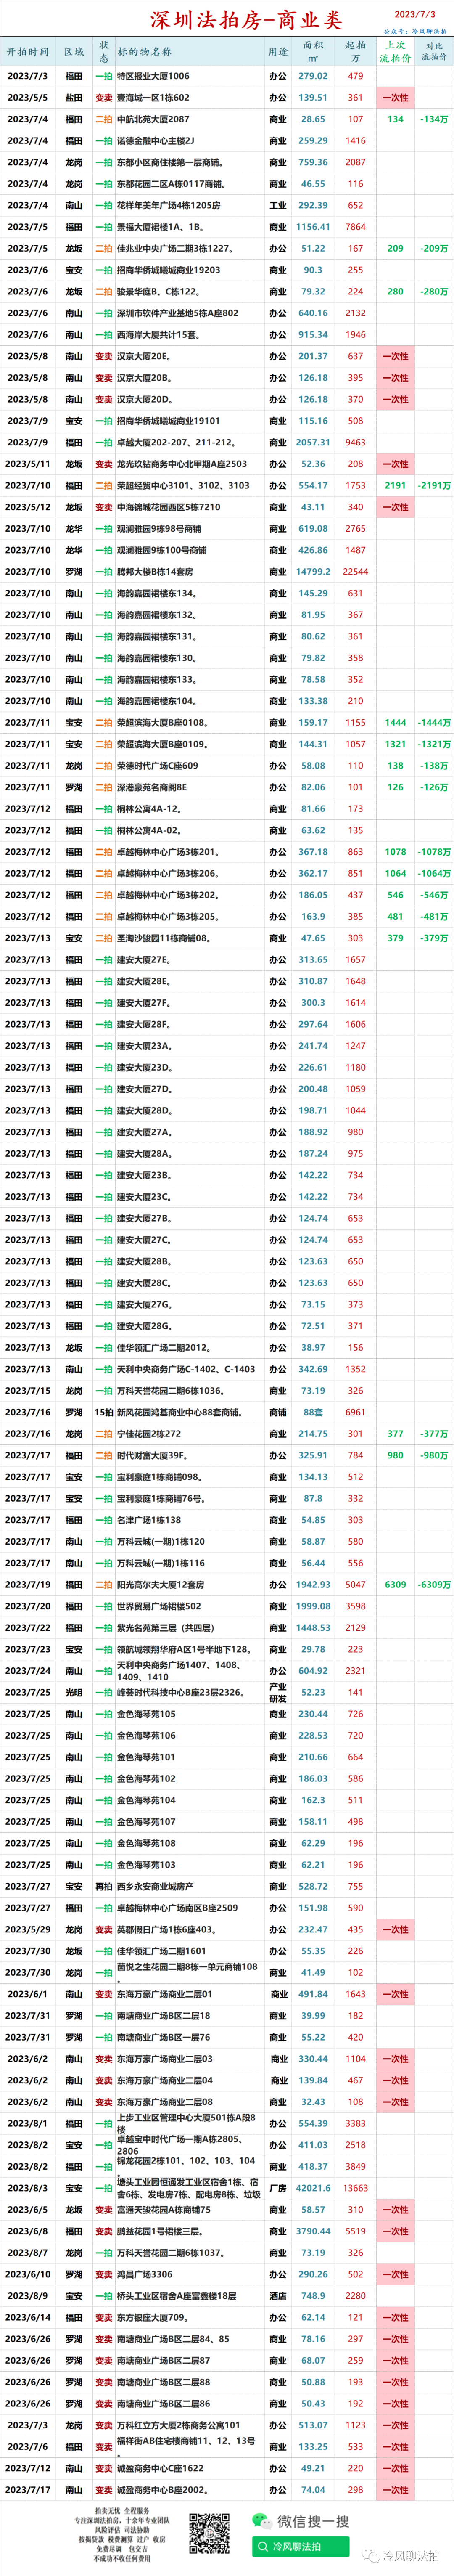Select the row 诚盈商务中心C座1622
Screen dimensions: 454x2576
point(227,2468)
